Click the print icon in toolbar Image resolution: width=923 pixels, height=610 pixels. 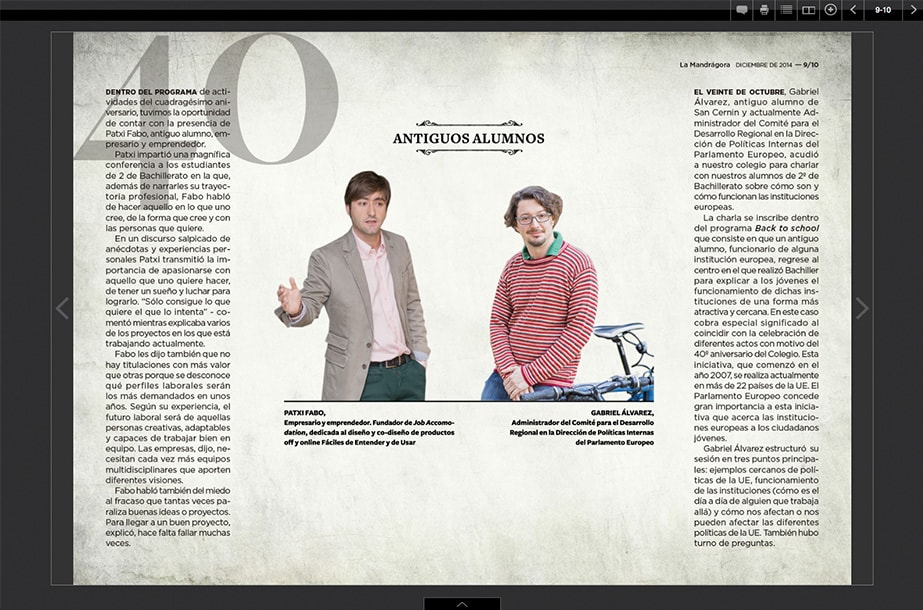pos(764,10)
